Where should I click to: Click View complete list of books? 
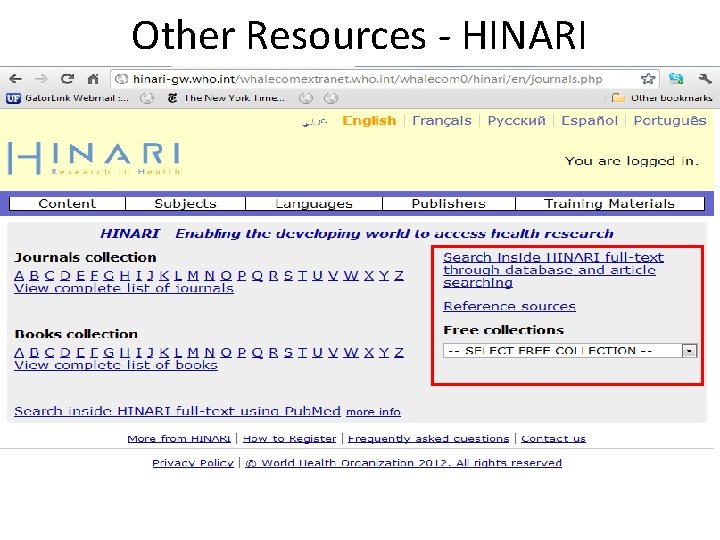point(116,365)
